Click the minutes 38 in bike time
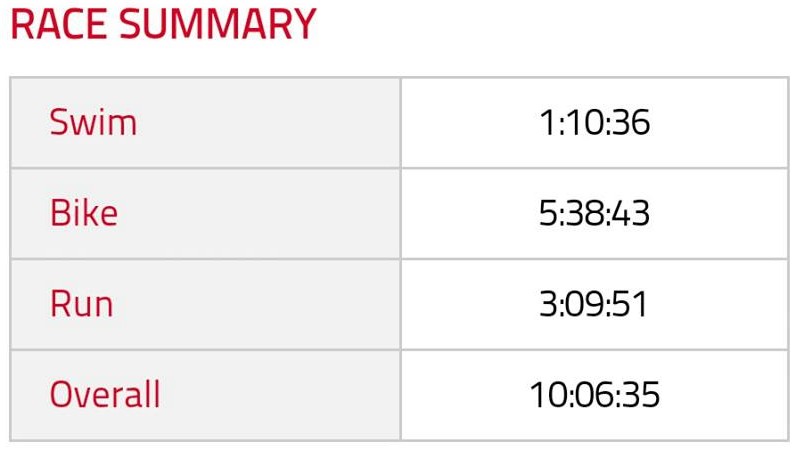Image resolution: width=800 pixels, height=450 pixels. [588, 214]
